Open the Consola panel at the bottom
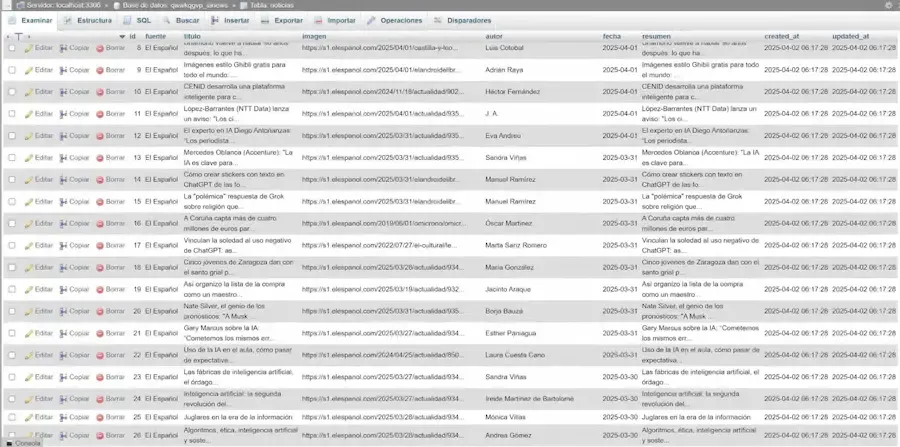Image resolution: width=900 pixels, height=447 pixels. [28, 444]
